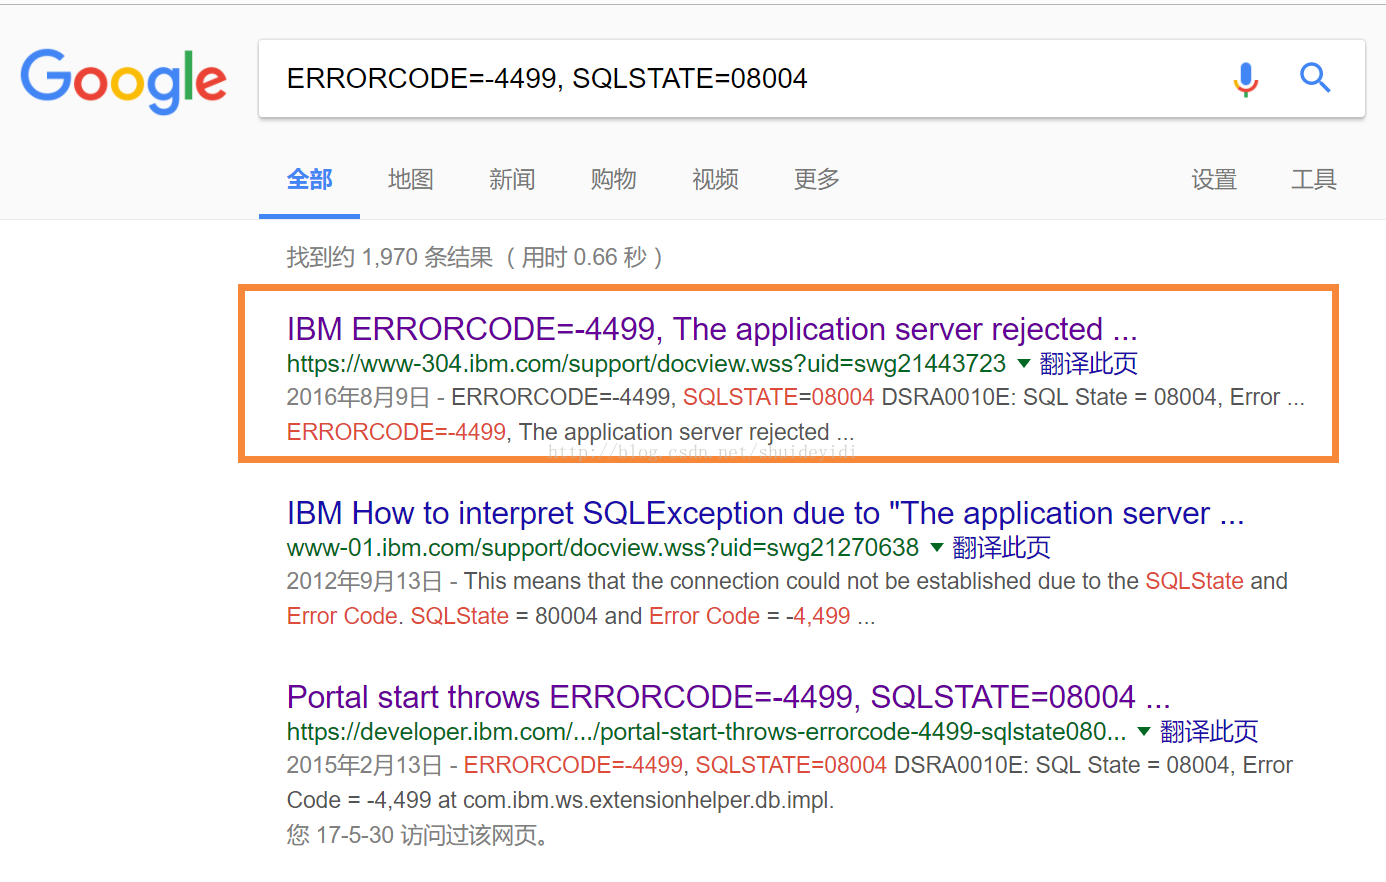Switch to the 新闻 tab
The width and height of the screenshot is (1386, 882).
(x=512, y=180)
